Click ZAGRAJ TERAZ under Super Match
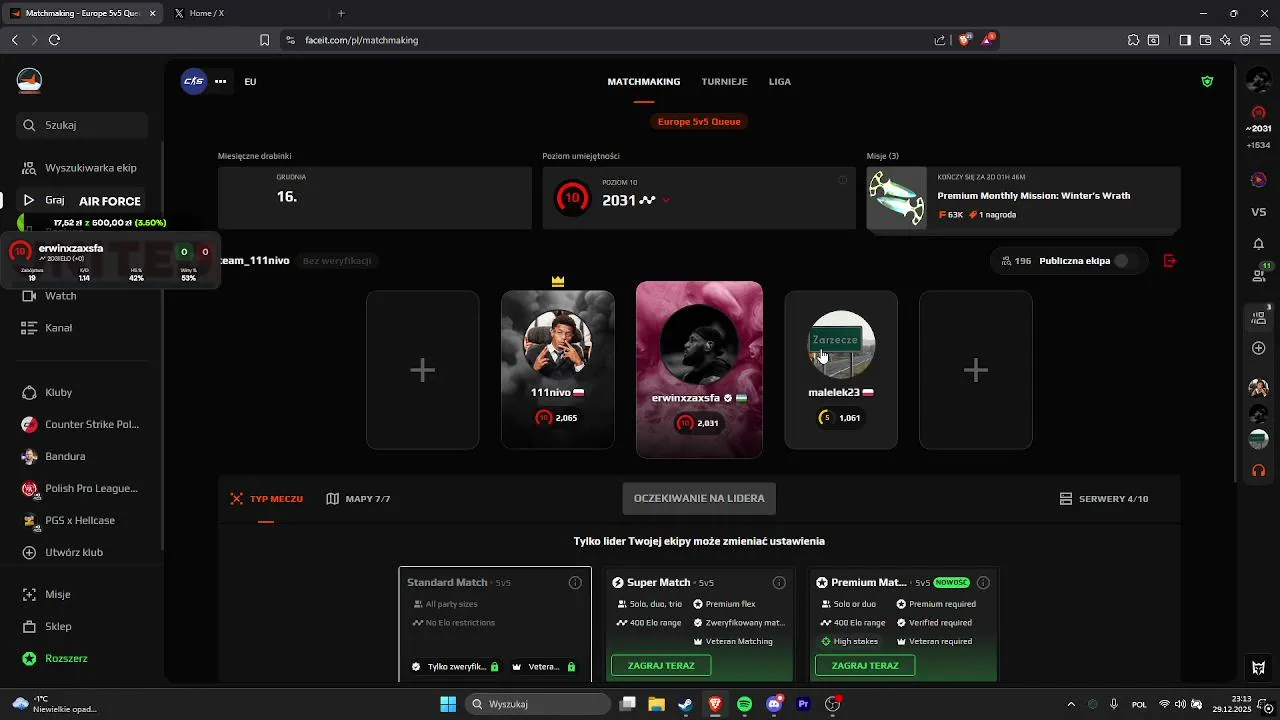Image resolution: width=1280 pixels, height=720 pixels. (661, 665)
